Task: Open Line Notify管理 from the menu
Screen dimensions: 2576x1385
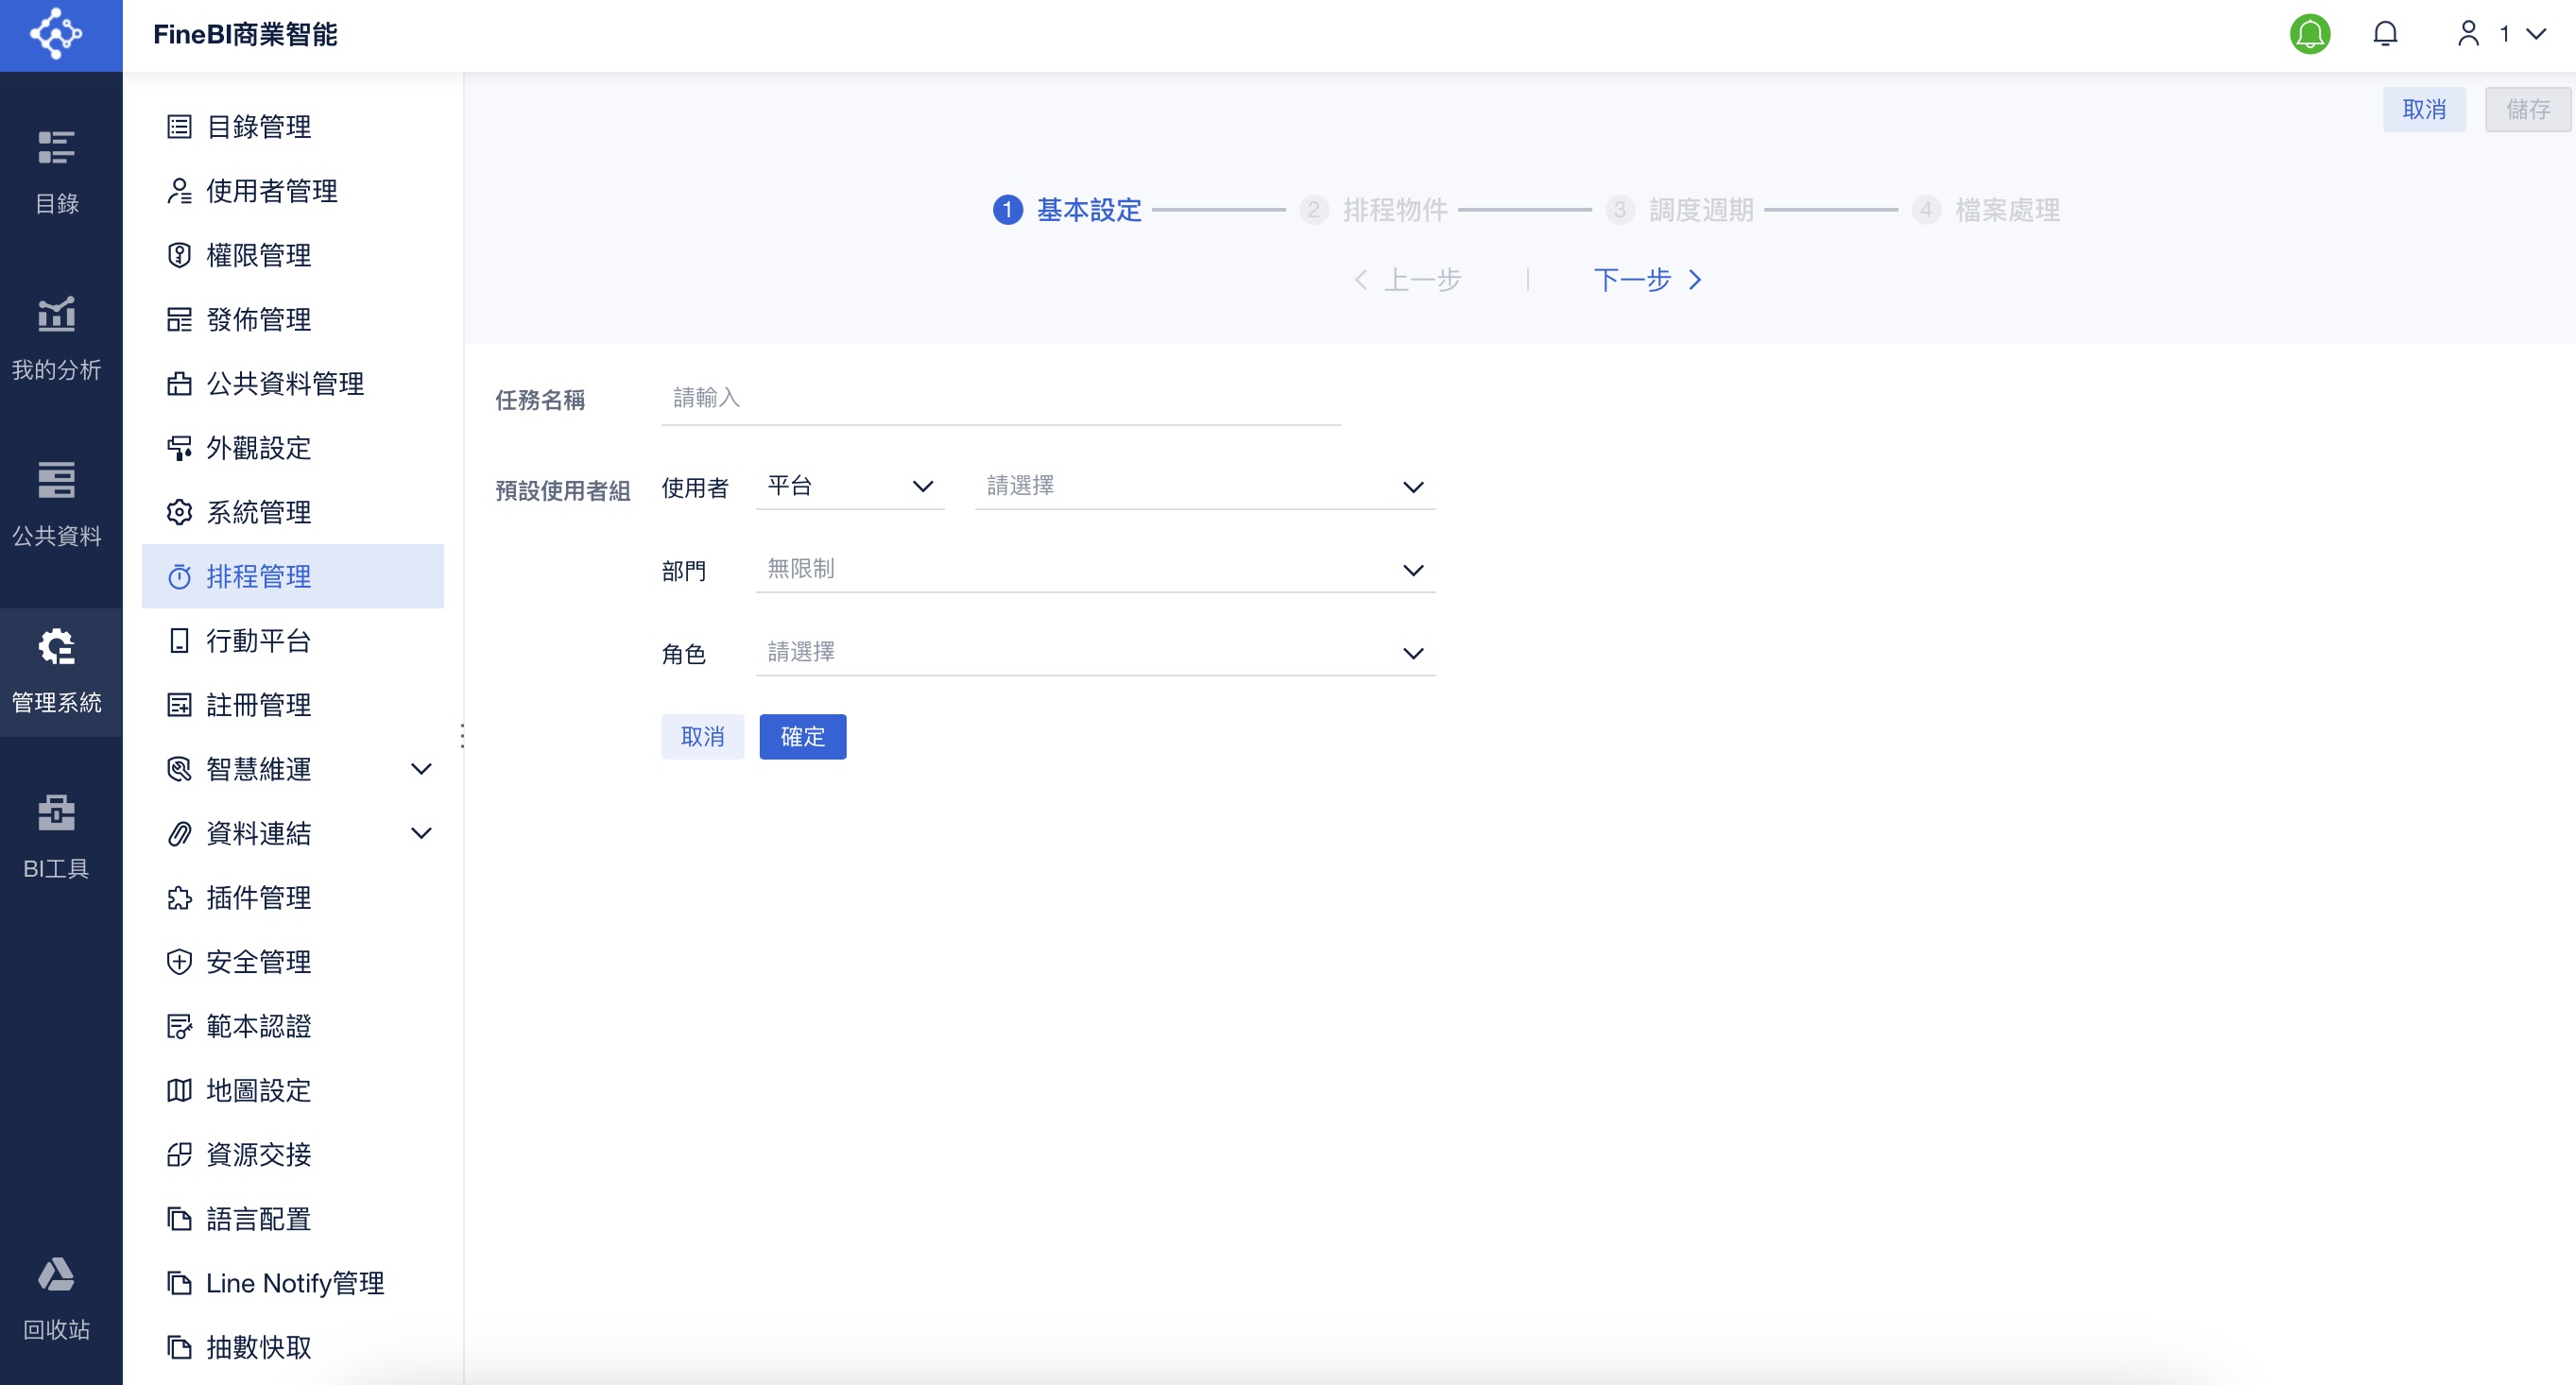Action: pyautogui.click(x=293, y=1283)
